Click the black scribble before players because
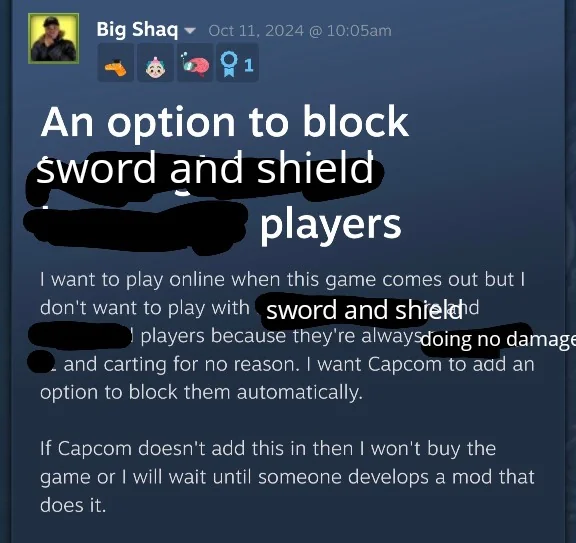 79,335
